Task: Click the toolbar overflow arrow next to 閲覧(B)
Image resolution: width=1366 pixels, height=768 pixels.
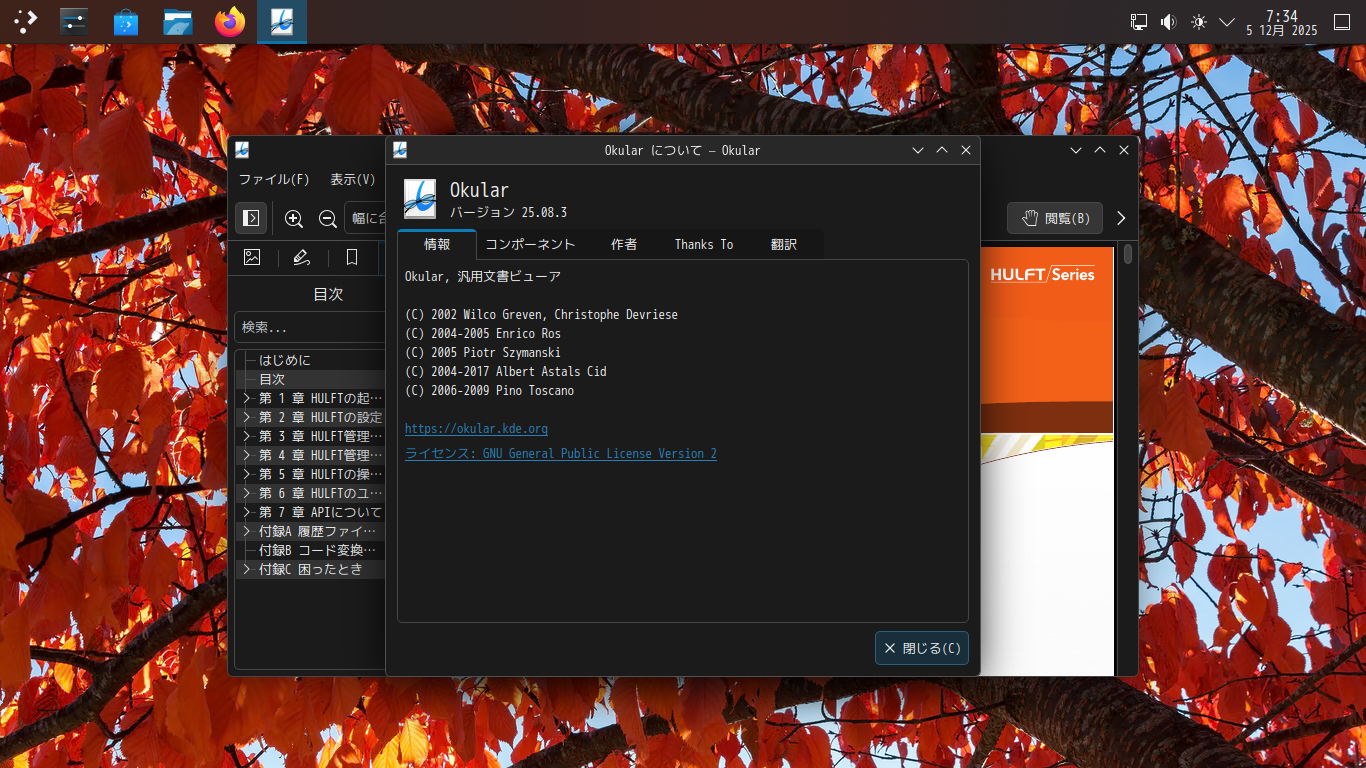Action: click(1121, 218)
